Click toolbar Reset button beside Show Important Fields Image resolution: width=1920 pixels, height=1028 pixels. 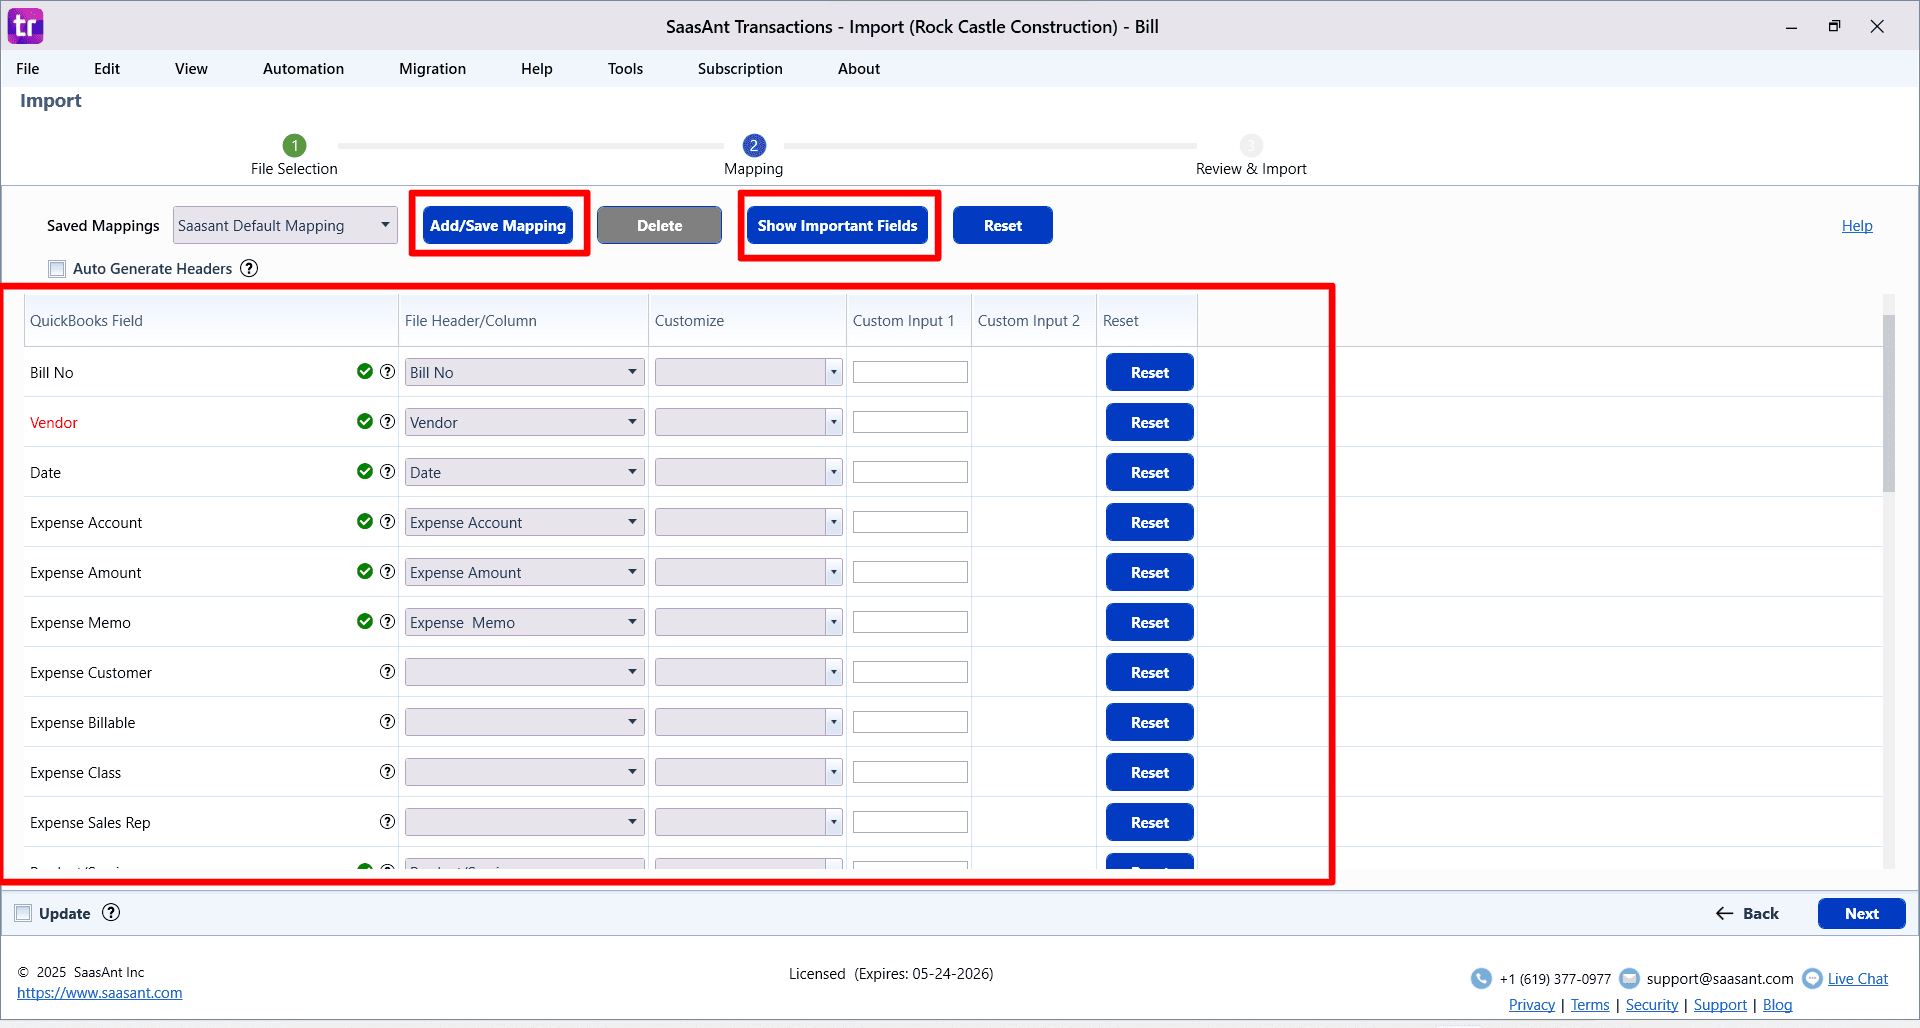(1002, 225)
